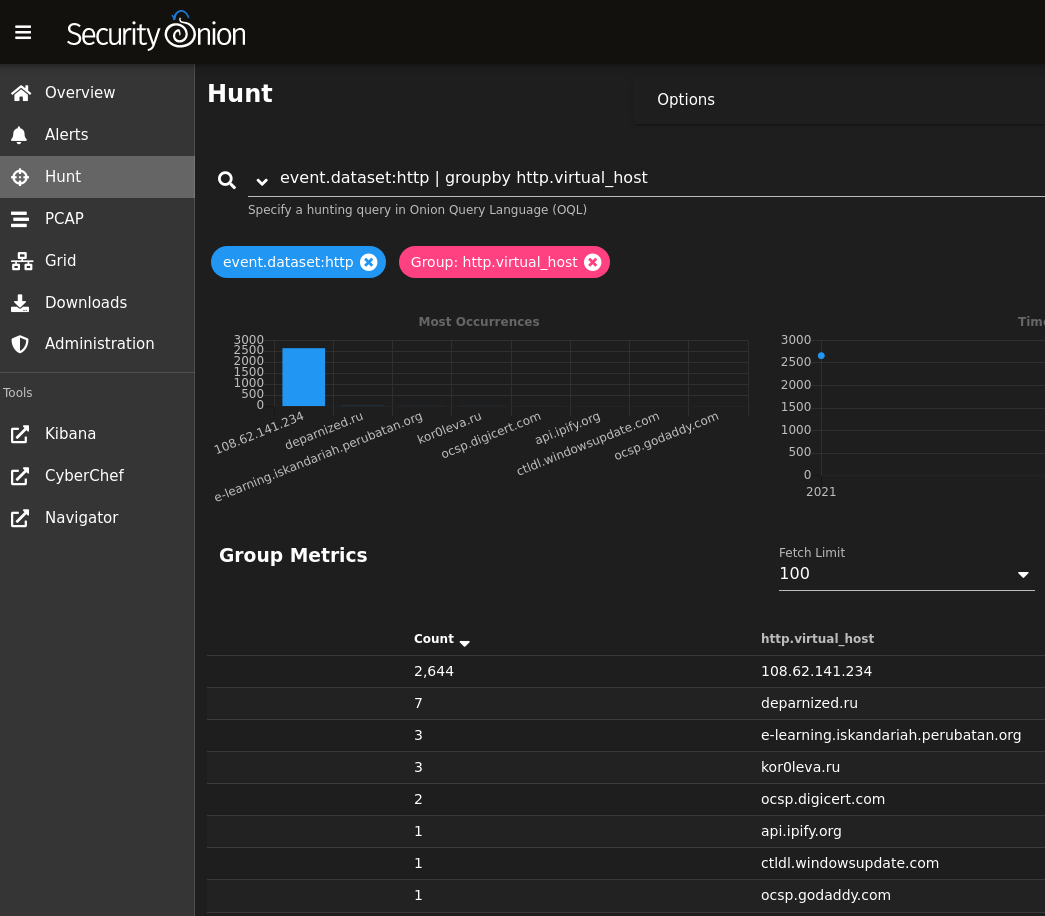Click the Security Onion logo
1045x916 pixels.
156,31
